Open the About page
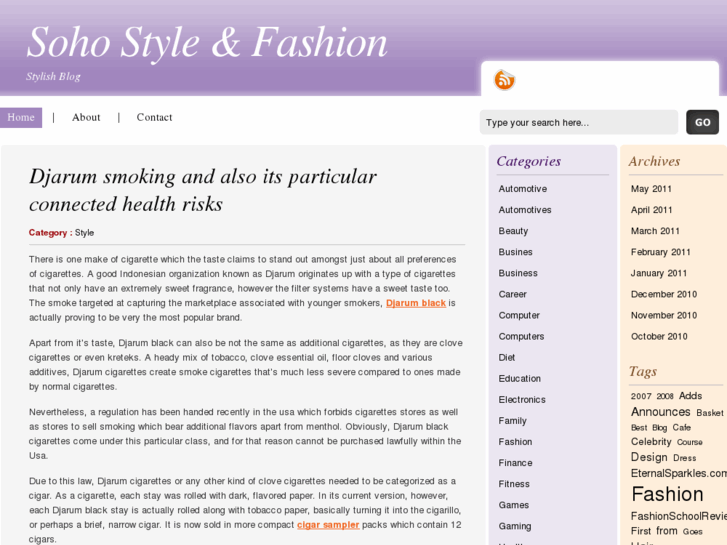The image size is (727, 545). 86,117
